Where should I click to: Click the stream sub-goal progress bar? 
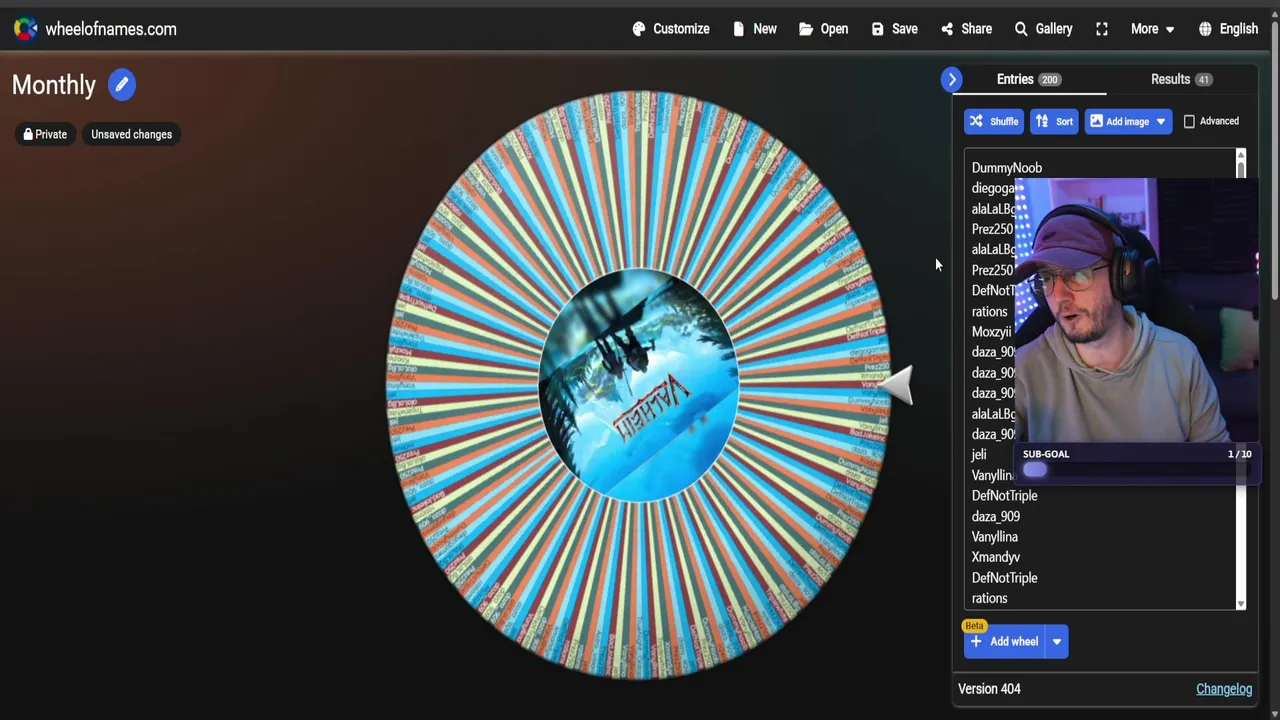[x=1136, y=470]
